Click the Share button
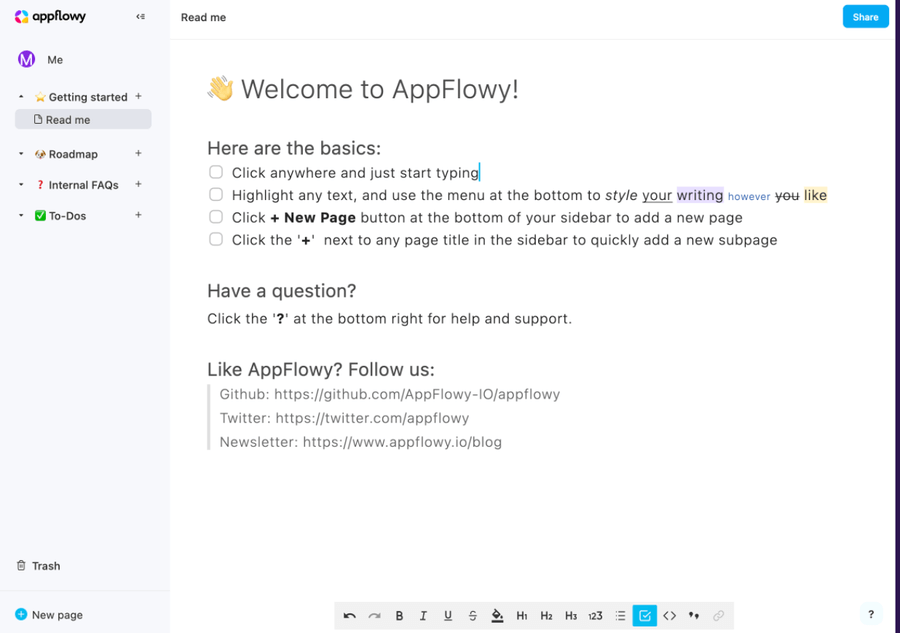The height and width of the screenshot is (633, 900). click(865, 17)
